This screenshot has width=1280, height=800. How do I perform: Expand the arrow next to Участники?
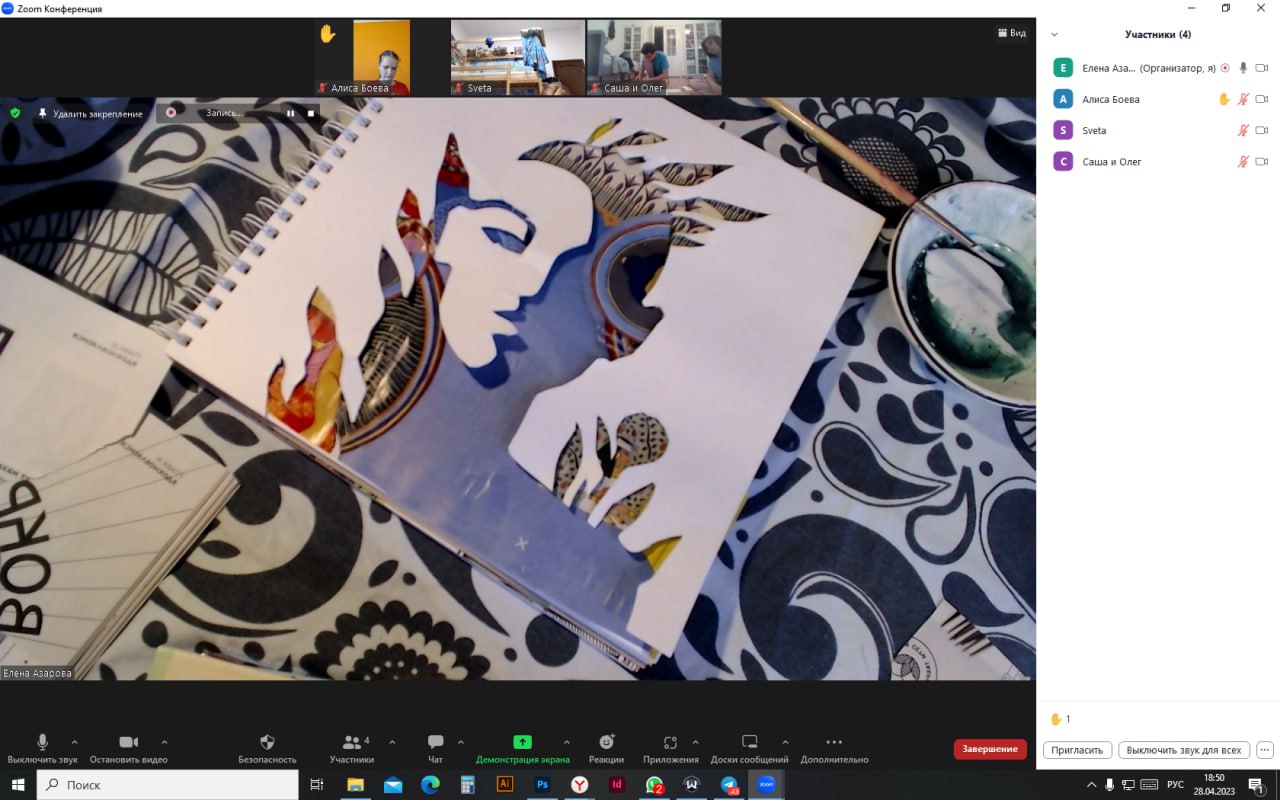point(392,742)
